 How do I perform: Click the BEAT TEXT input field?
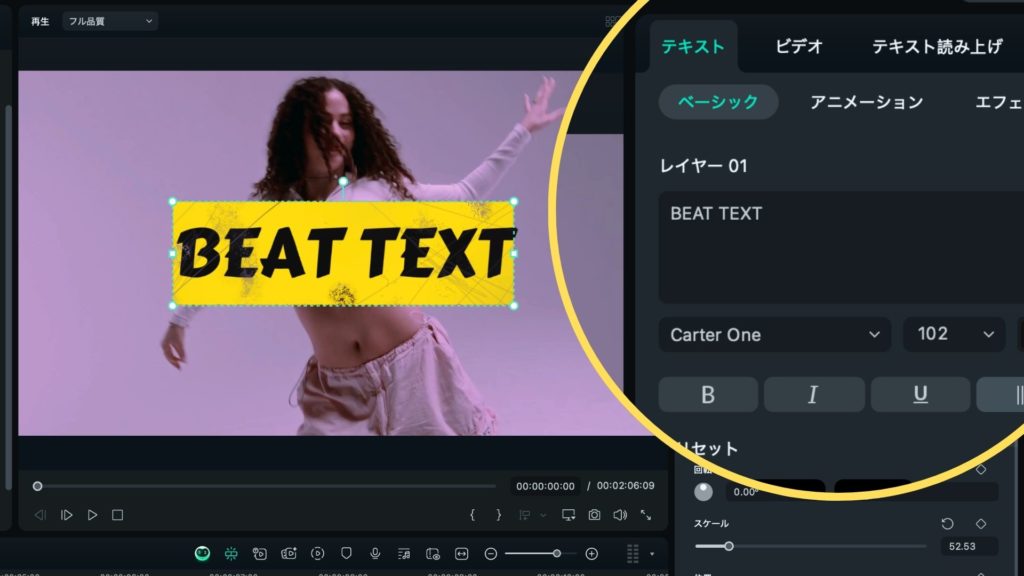[840, 247]
